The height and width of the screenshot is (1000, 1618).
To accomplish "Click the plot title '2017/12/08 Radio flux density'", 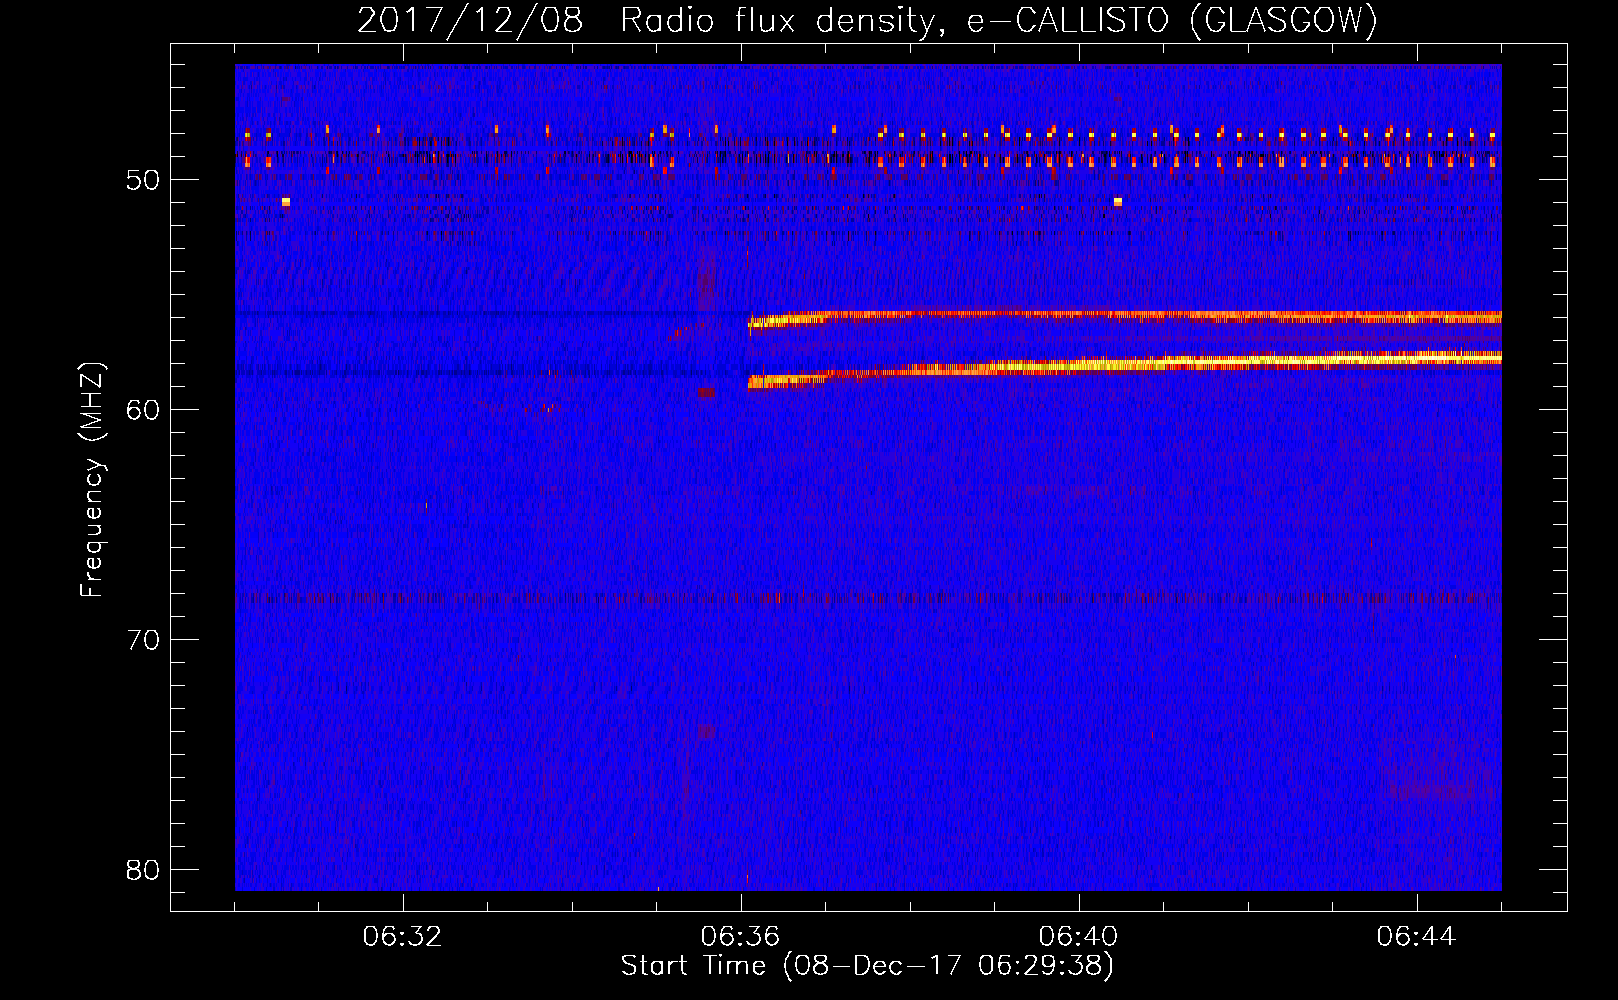I will [x=867, y=20].
